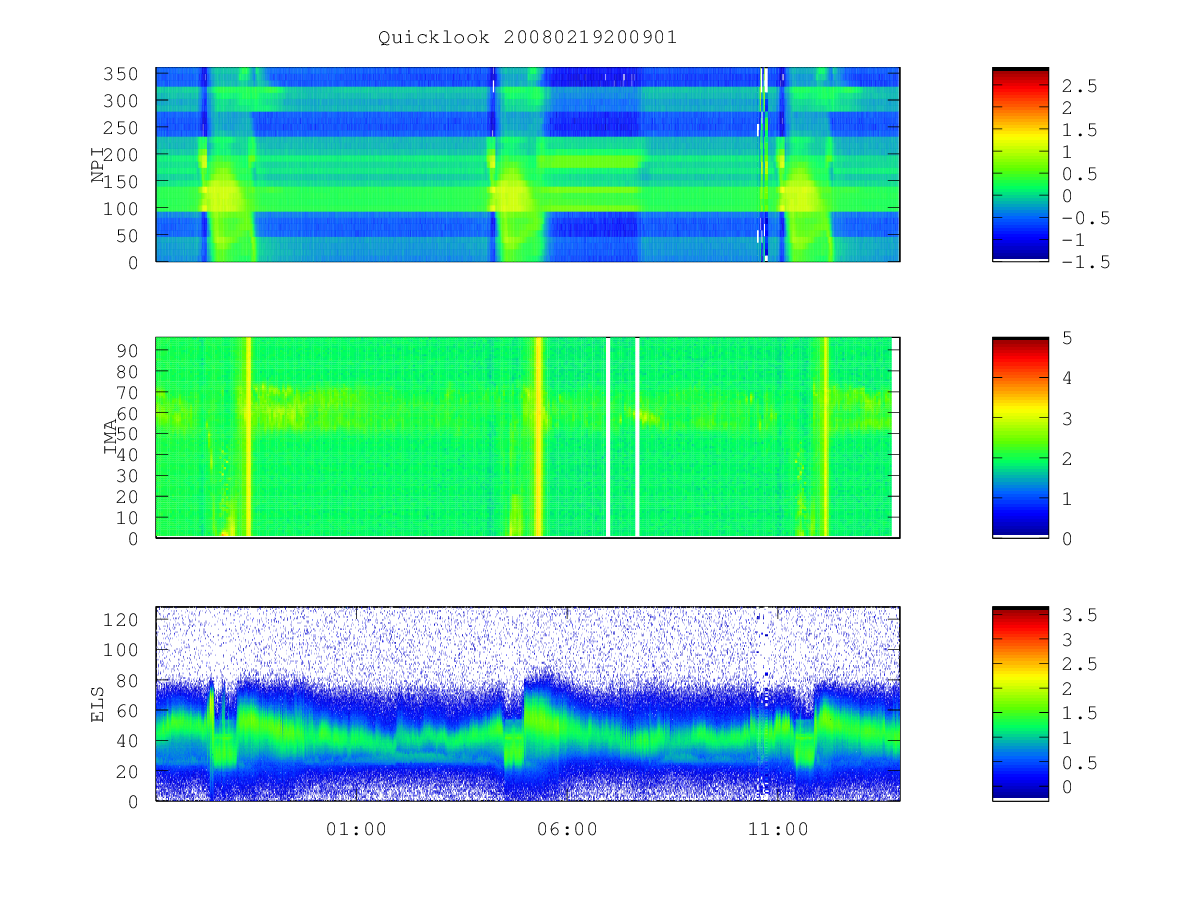Click 2.5 on ELS color scale
The height and width of the screenshot is (900, 1200).
(1079, 664)
